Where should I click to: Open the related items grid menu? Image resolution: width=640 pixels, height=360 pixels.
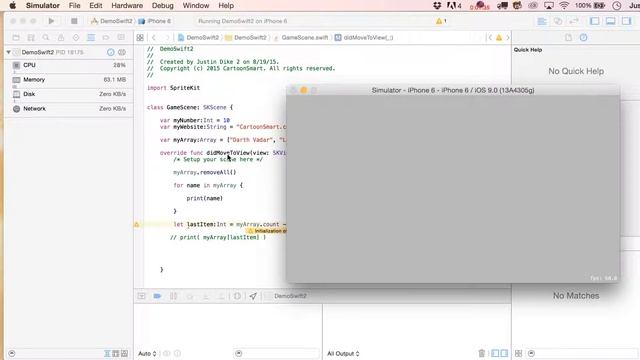[140, 38]
